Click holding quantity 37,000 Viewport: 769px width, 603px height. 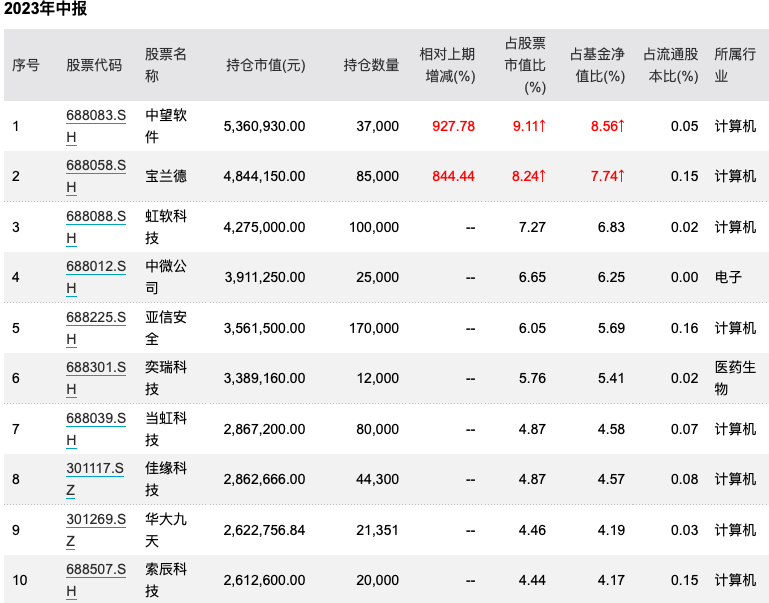[378, 126]
